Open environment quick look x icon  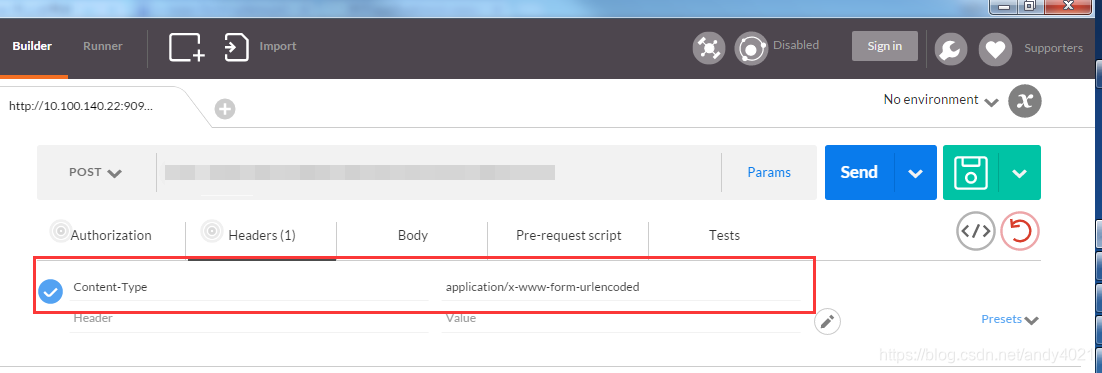pyautogui.click(x=1025, y=101)
